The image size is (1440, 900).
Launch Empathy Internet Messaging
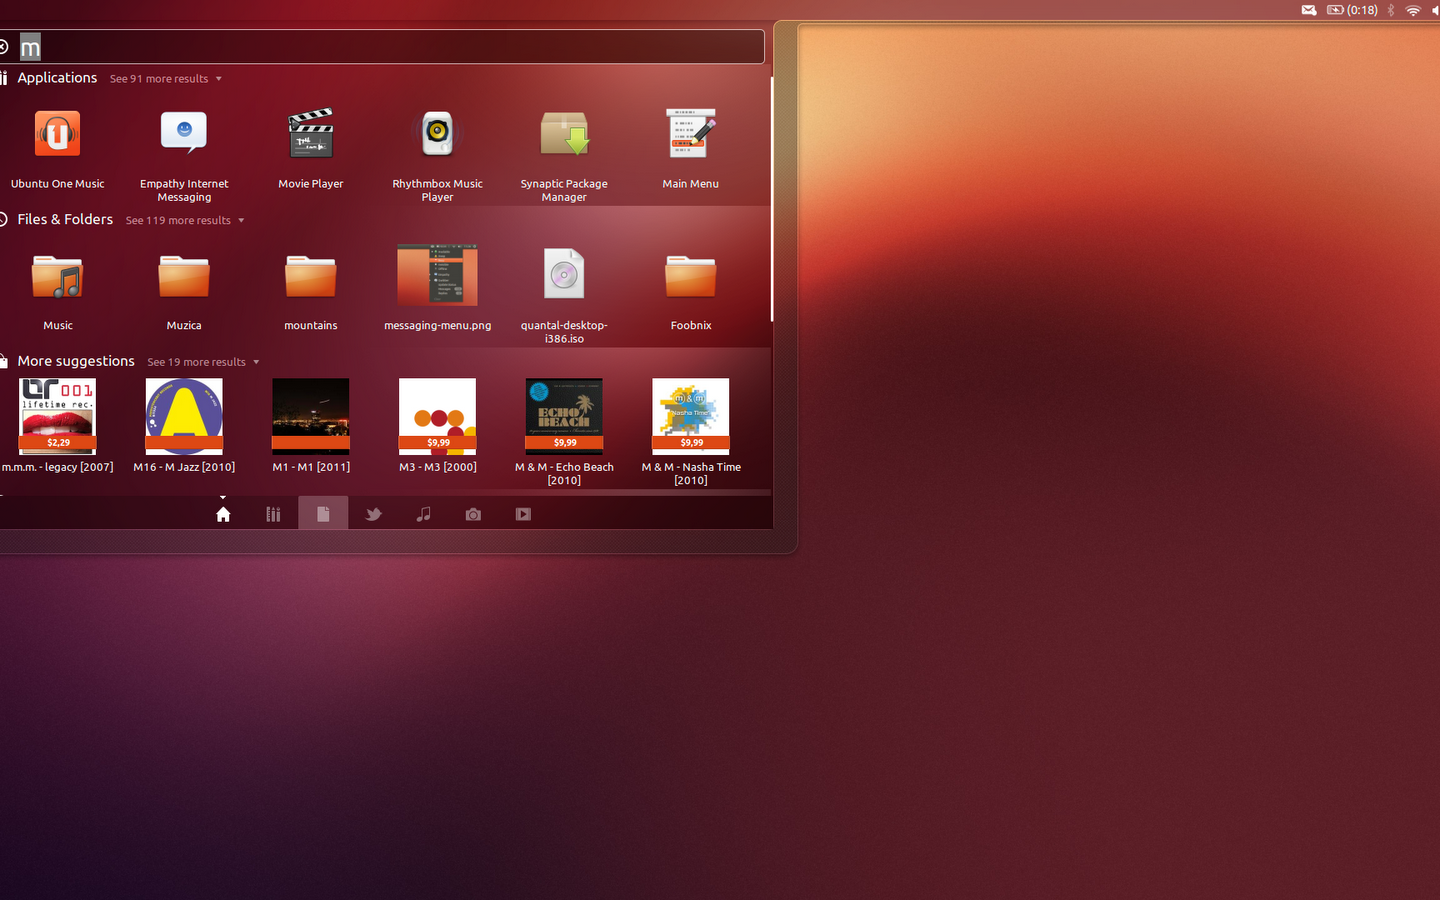tap(184, 154)
